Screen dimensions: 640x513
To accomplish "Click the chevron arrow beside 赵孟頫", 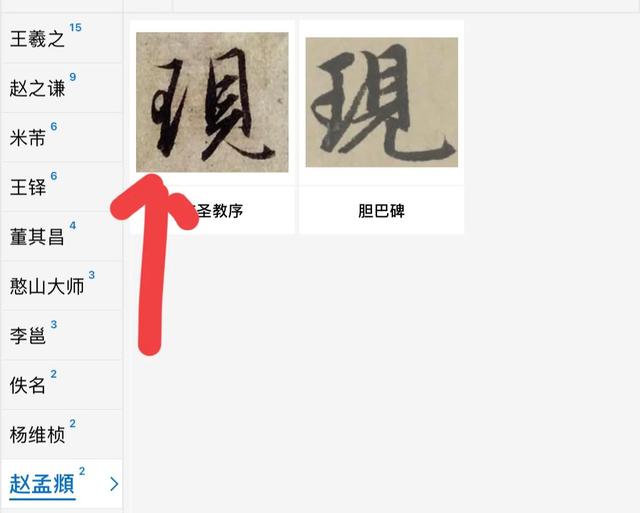I will click(114, 484).
